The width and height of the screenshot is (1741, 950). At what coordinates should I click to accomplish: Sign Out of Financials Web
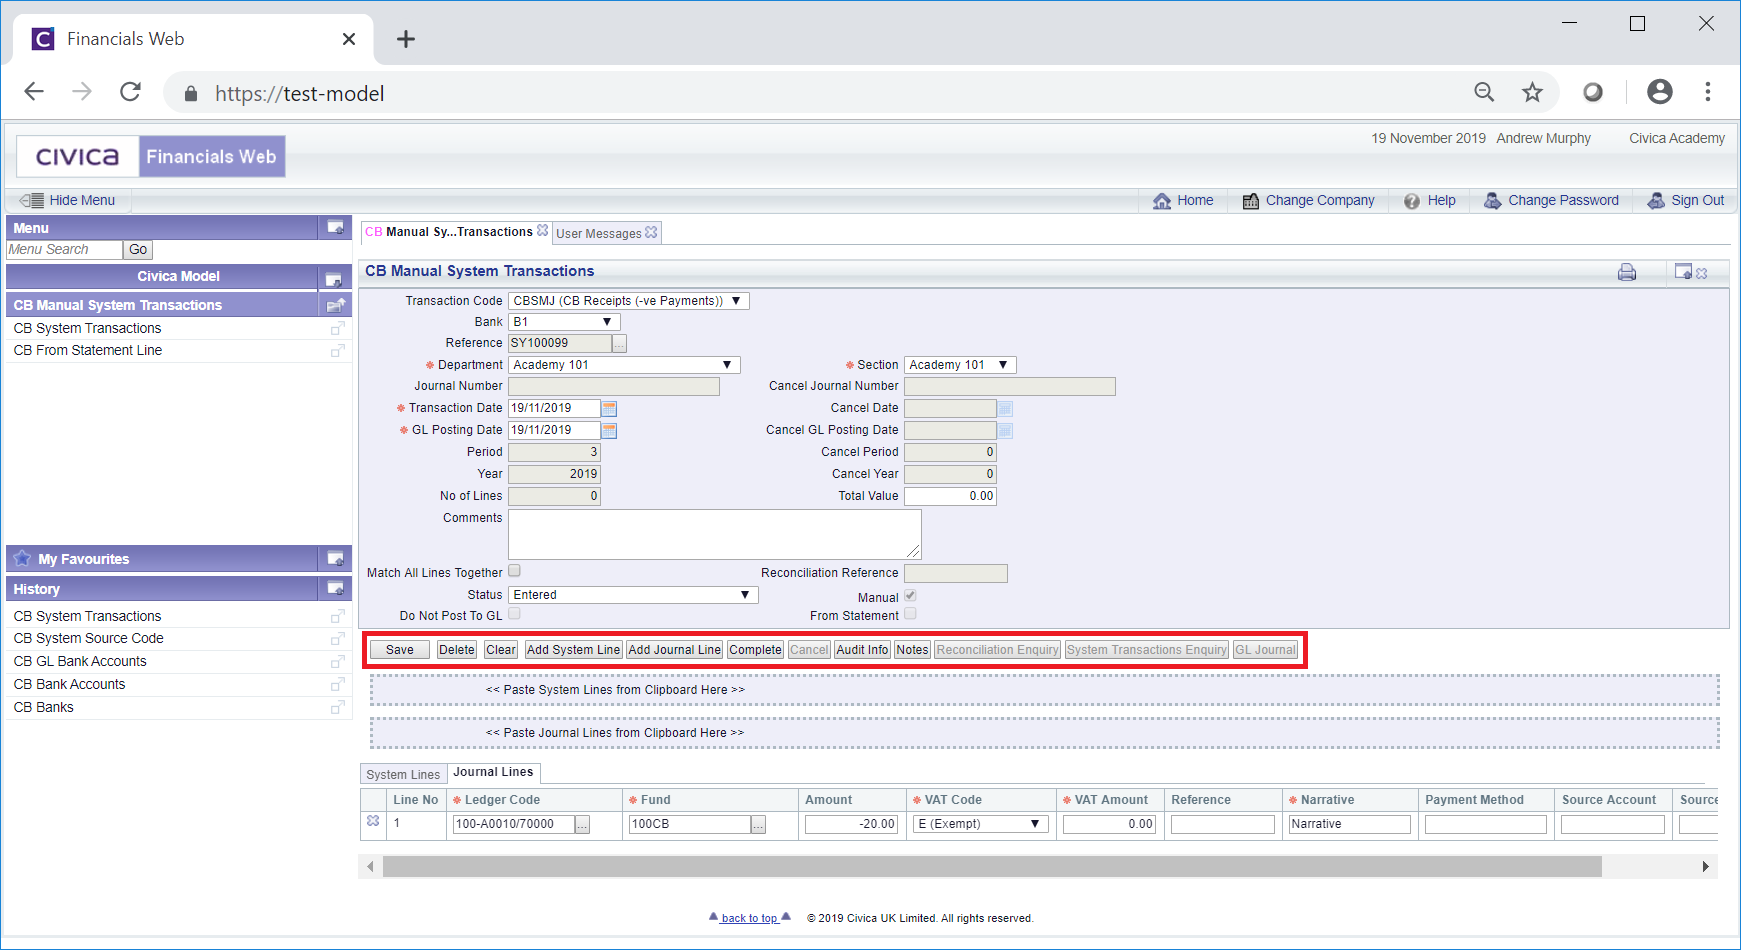click(1686, 200)
